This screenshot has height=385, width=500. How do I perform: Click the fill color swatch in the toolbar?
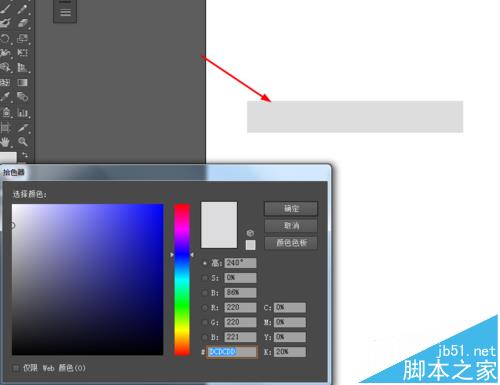[8, 158]
